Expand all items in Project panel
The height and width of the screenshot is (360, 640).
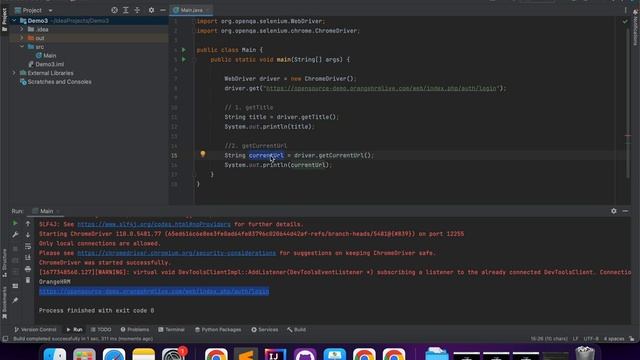(126, 10)
